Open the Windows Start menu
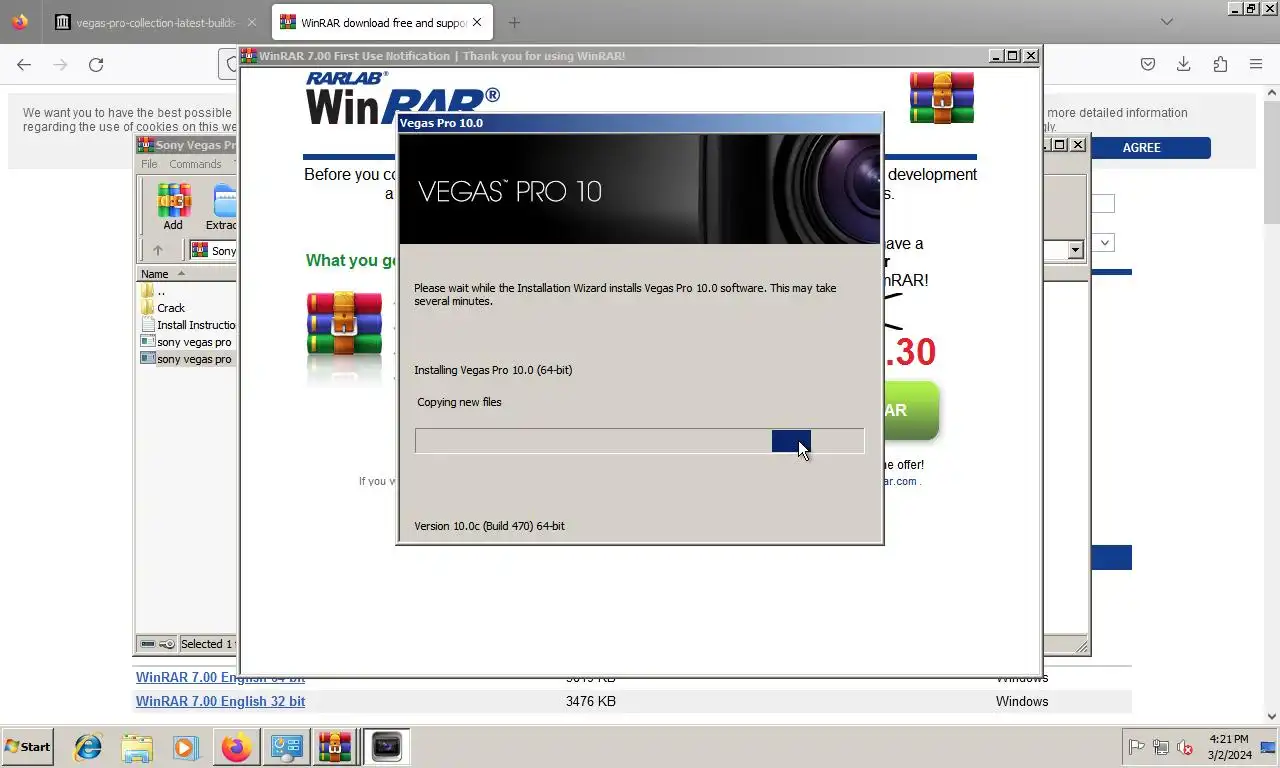1280x768 pixels. 27,746
